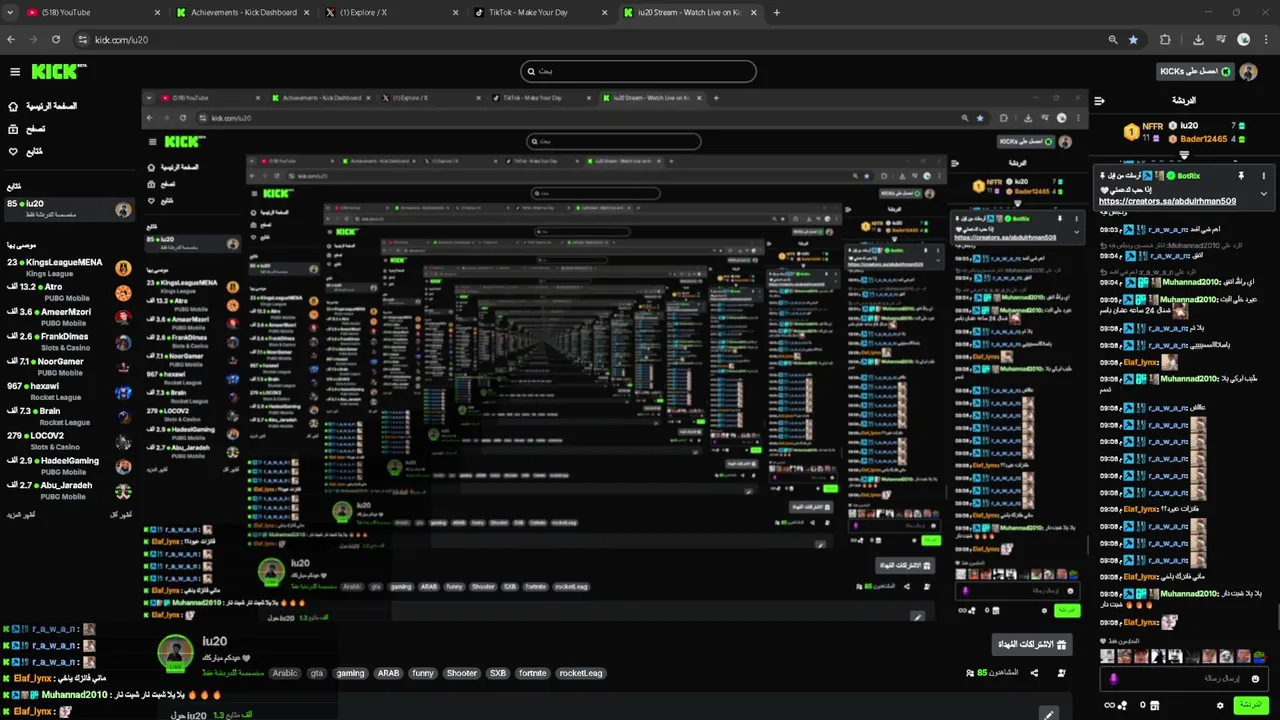Go back in browser history
The width and height of the screenshot is (1280, 720).
coord(11,40)
